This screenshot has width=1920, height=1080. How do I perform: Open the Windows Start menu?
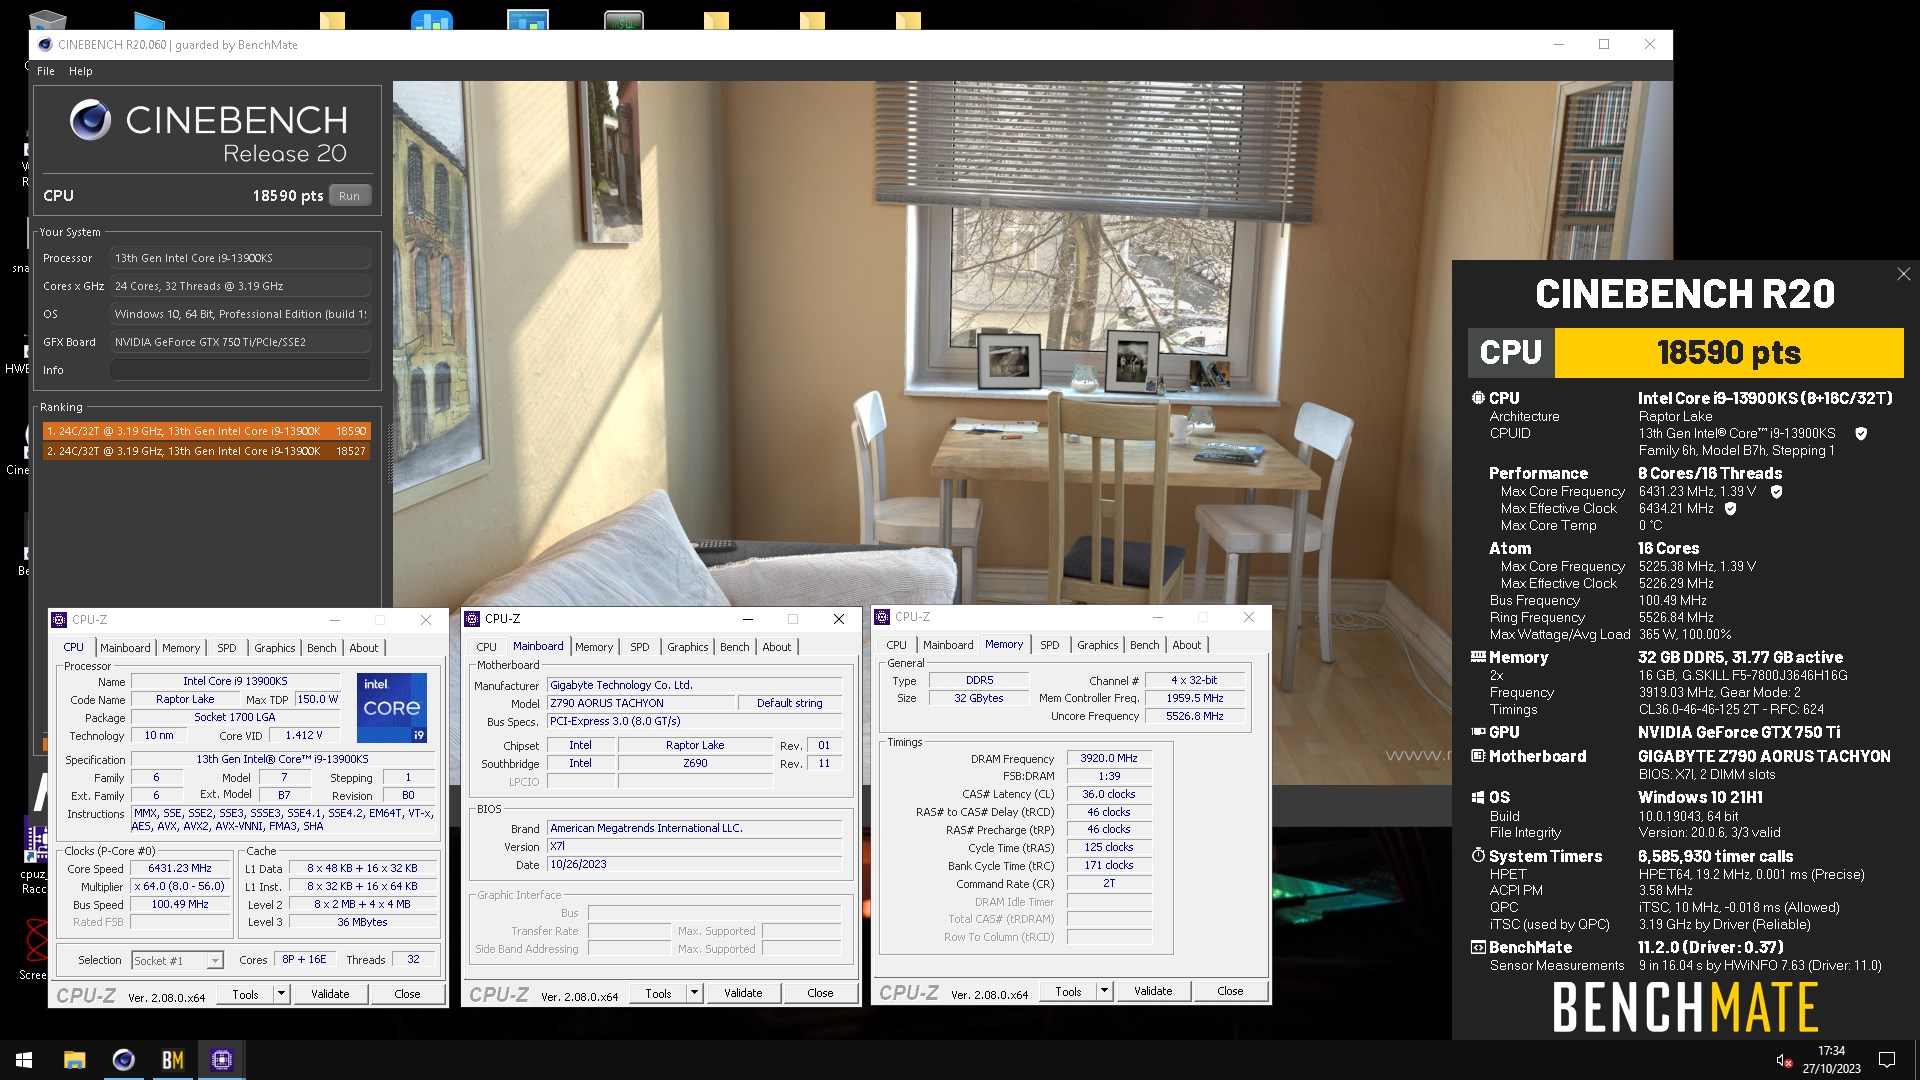24,1060
